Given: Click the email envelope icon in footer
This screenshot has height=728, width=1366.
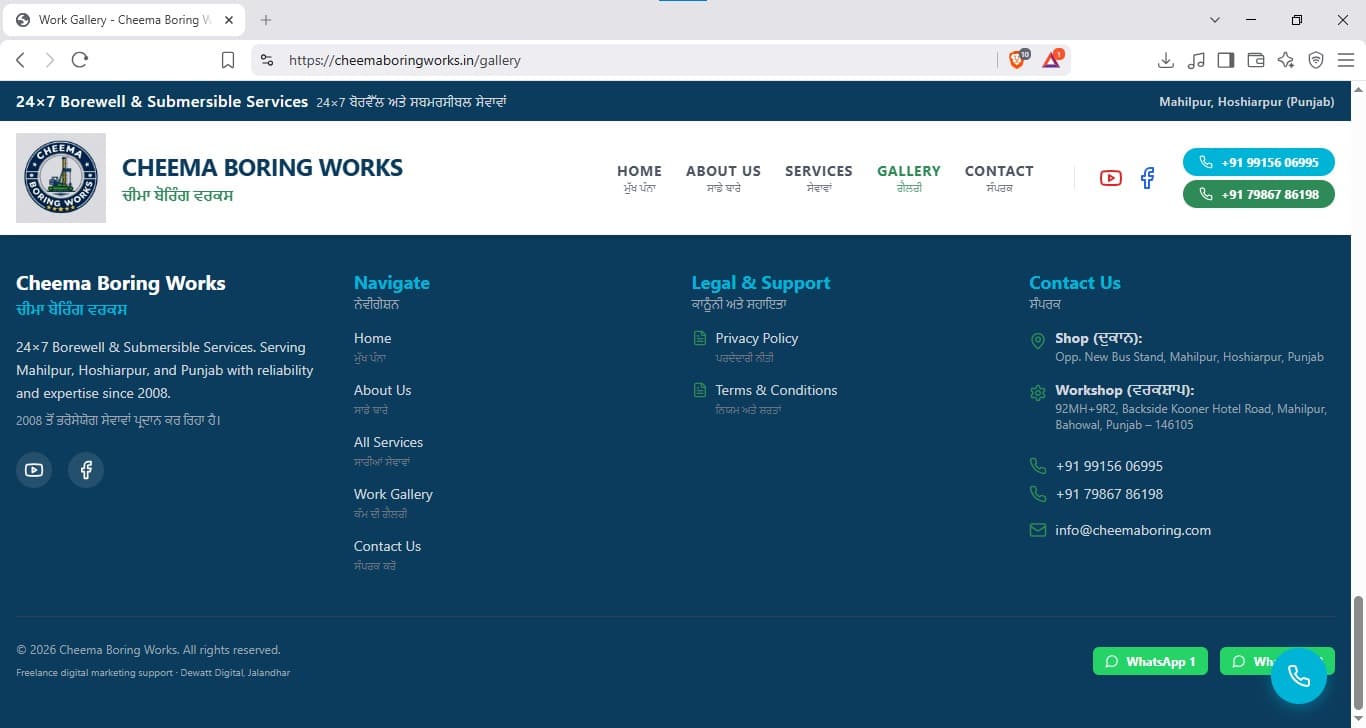Looking at the screenshot, I should pyautogui.click(x=1038, y=530).
